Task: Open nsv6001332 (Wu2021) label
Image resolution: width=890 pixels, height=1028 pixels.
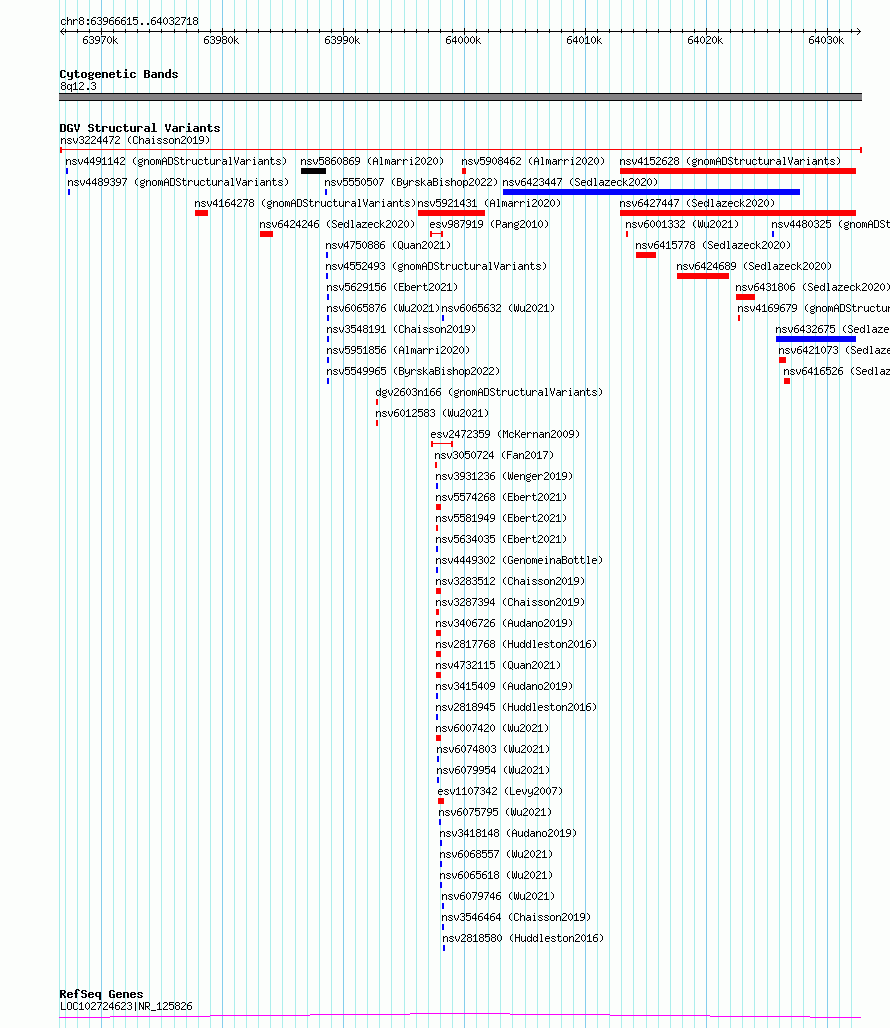Action: (x=682, y=224)
